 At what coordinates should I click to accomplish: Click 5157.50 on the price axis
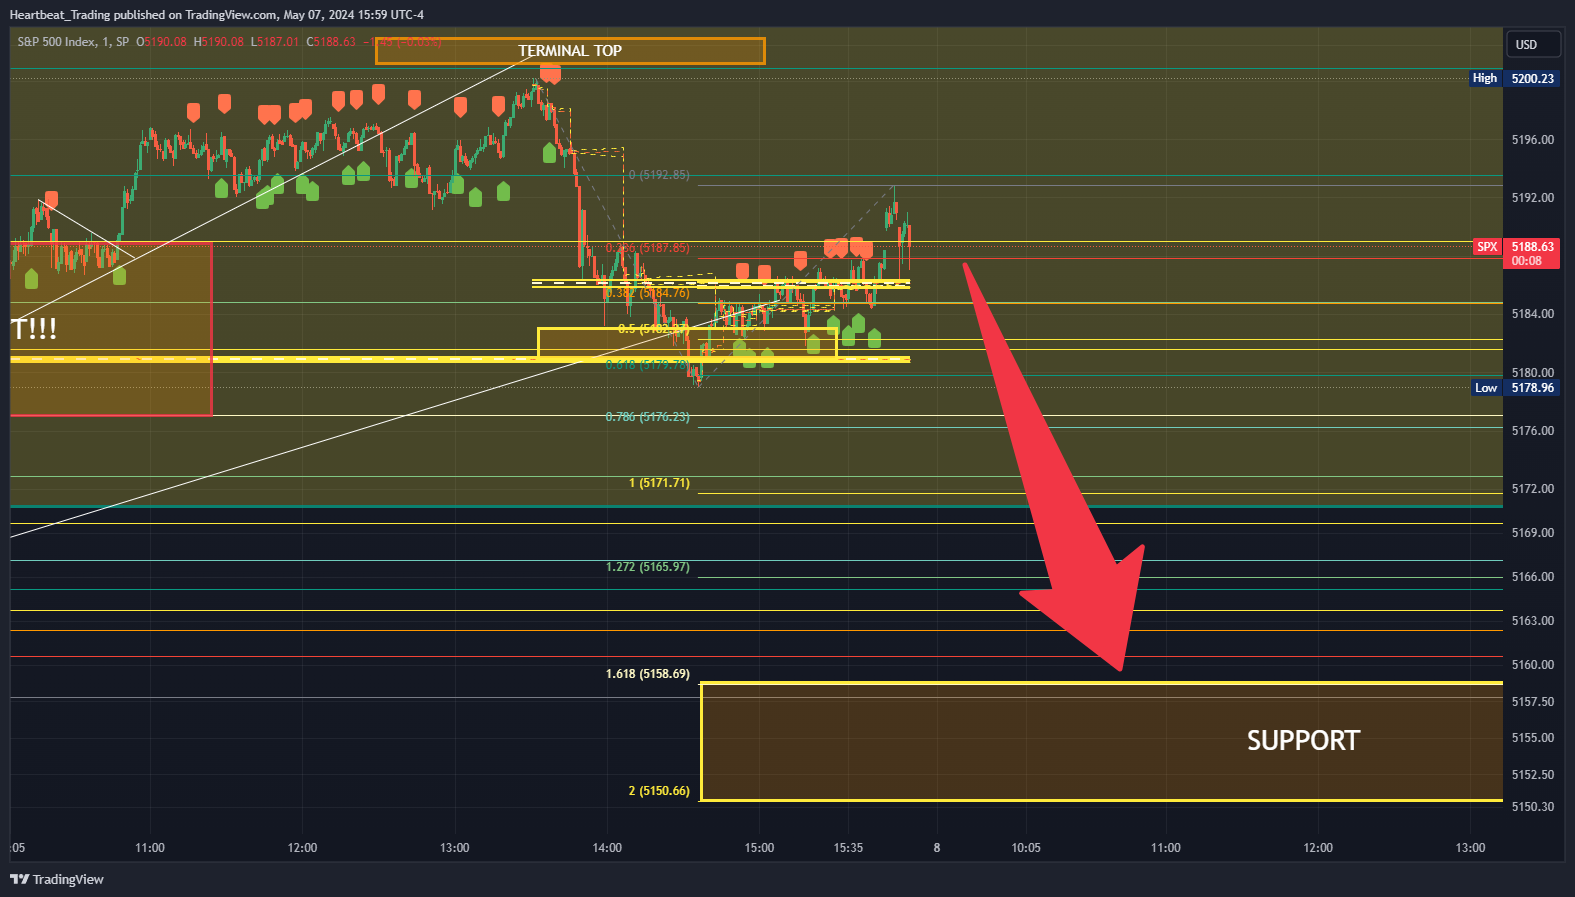[x=1533, y=702]
